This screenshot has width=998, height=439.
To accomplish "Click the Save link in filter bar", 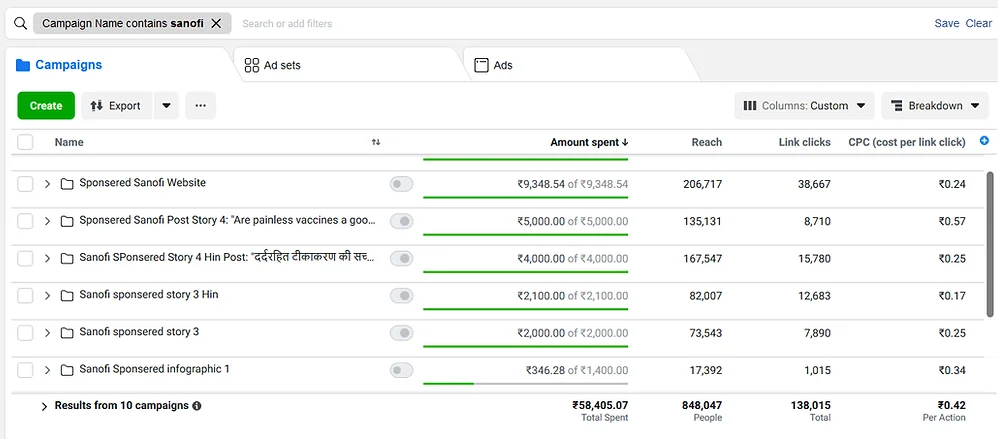I will click(x=946, y=23).
